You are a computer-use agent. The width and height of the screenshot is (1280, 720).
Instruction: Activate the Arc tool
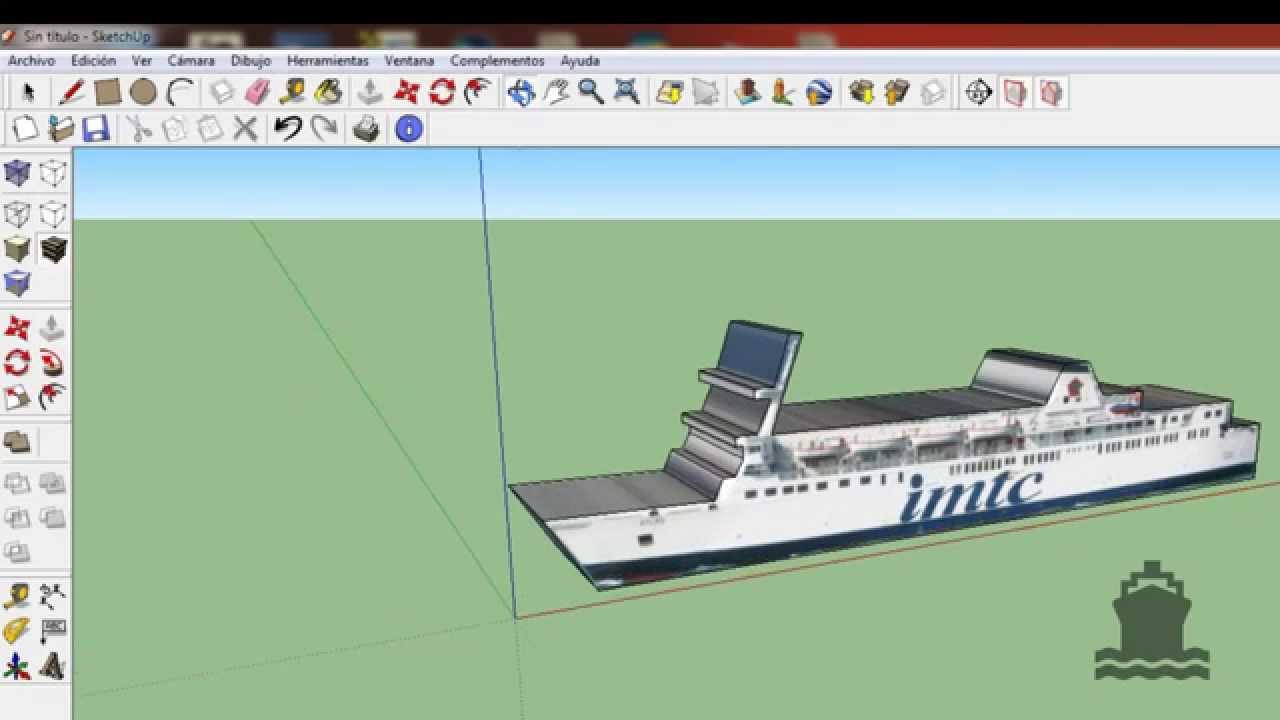tap(180, 92)
